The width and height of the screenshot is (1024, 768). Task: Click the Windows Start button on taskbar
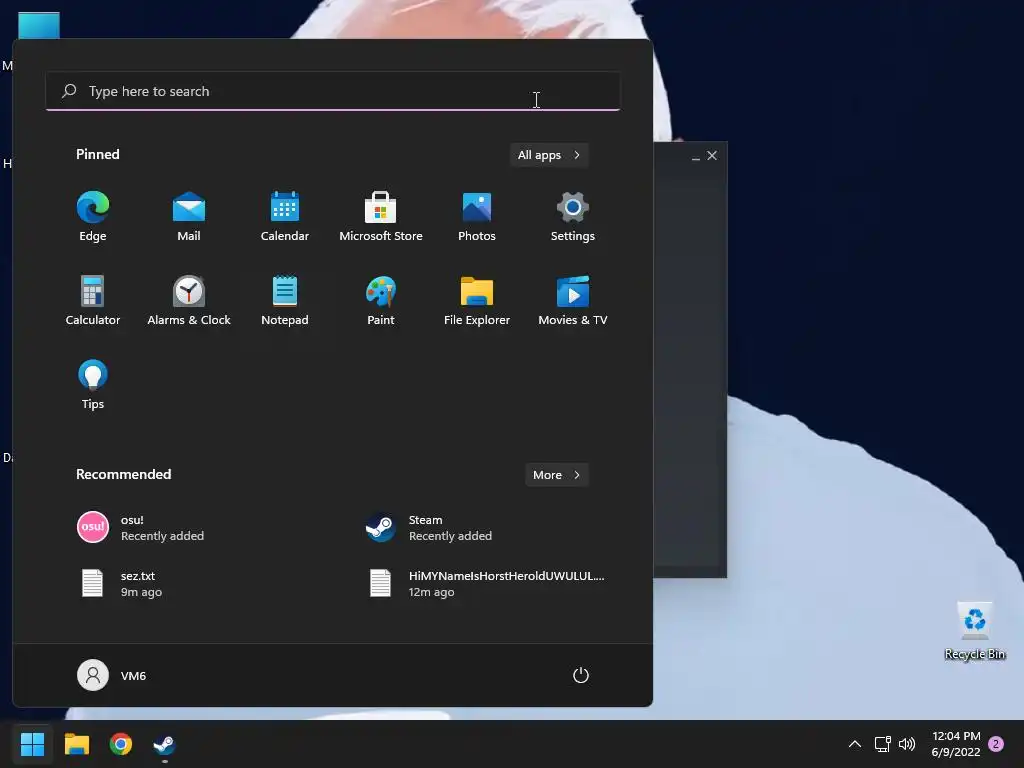pyautogui.click(x=32, y=744)
